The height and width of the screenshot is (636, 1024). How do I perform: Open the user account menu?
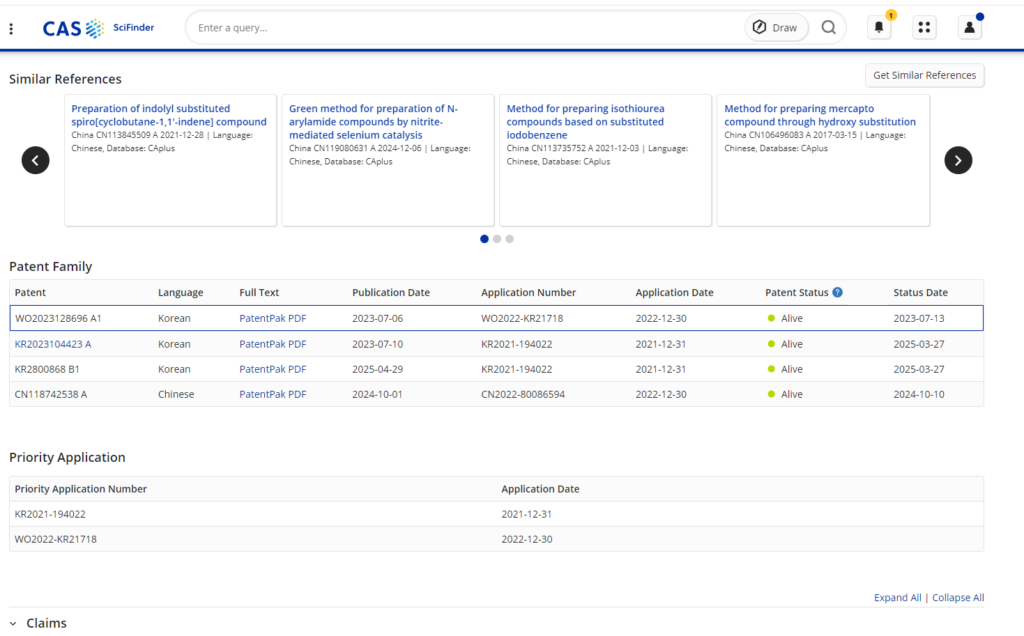[969, 28]
